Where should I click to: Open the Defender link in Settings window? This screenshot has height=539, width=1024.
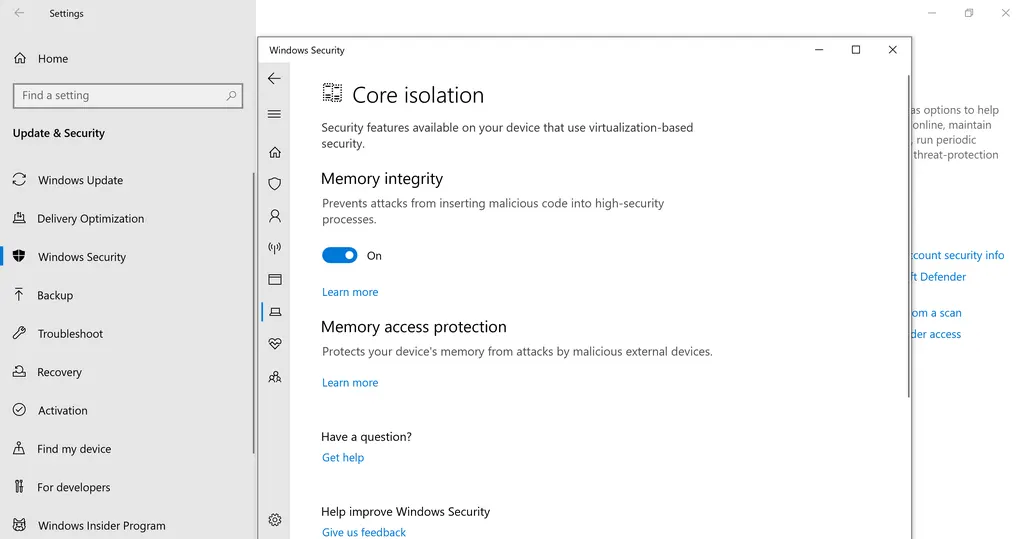pos(939,277)
